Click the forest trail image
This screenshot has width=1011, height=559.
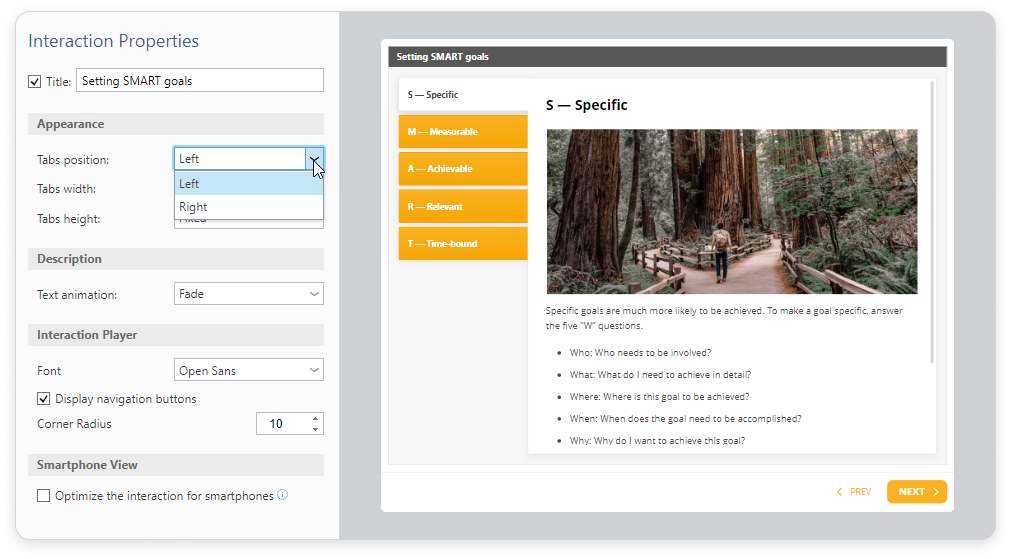coord(731,211)
